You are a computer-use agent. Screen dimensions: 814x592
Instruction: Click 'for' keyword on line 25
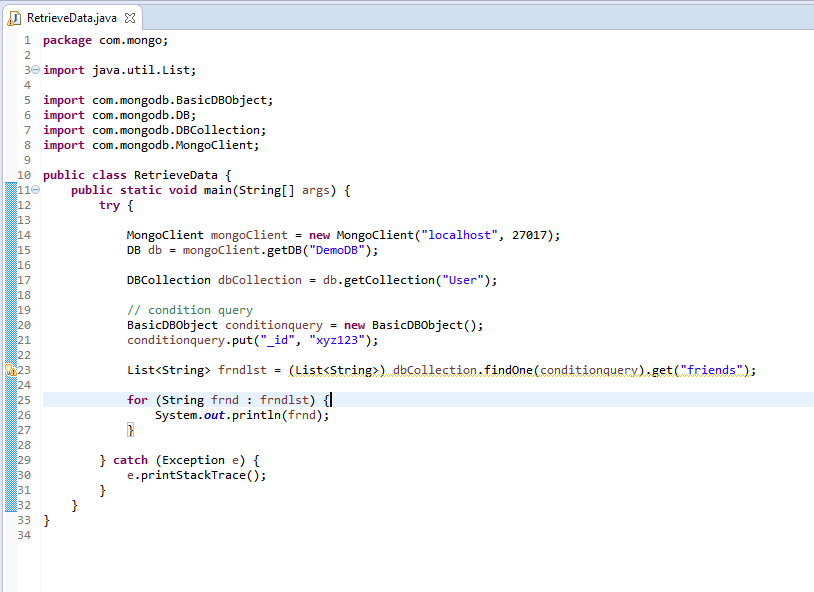point(138,400)
